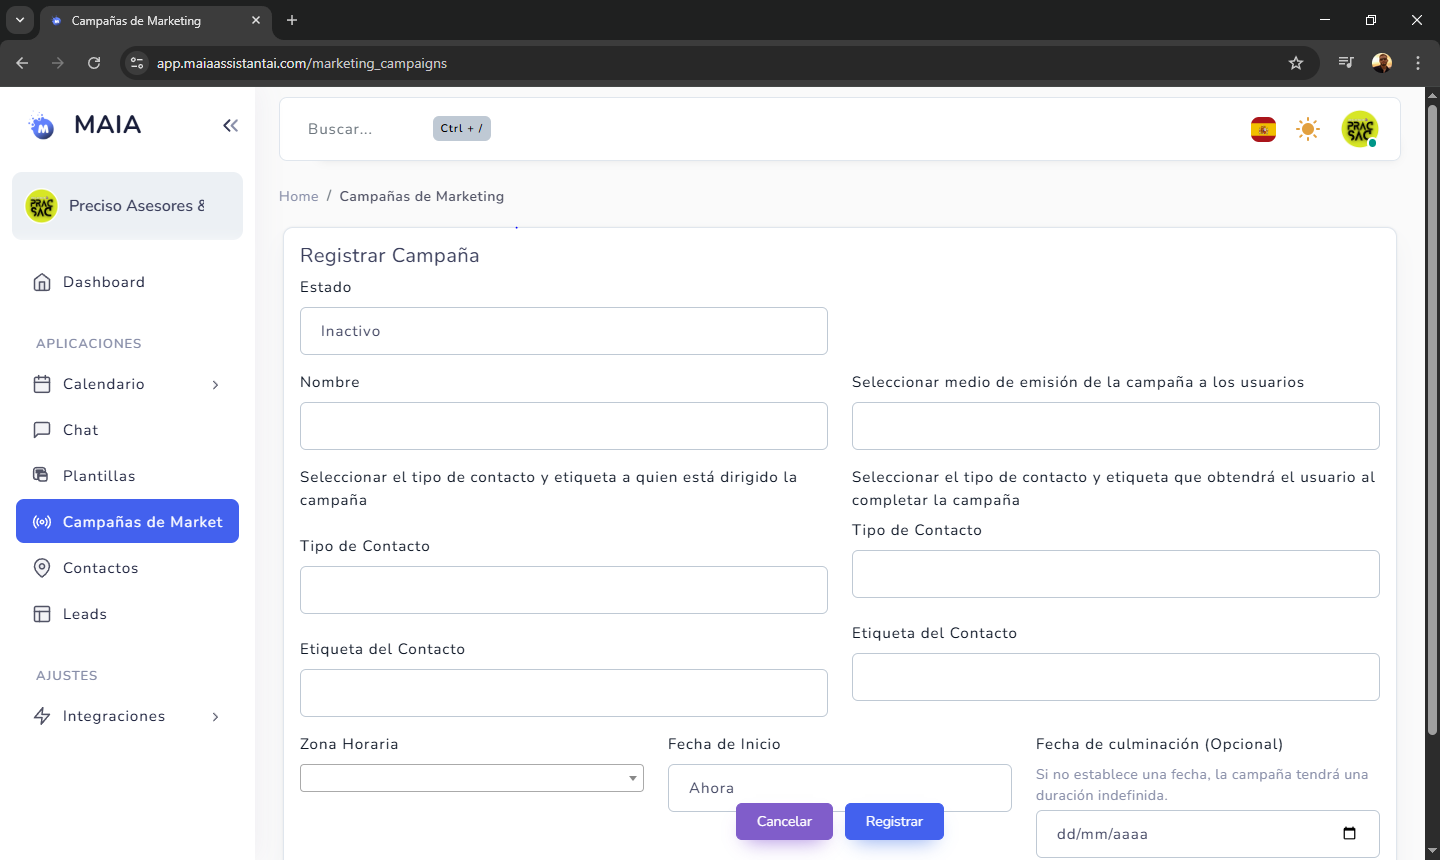The width and height of the screenshot is (1440, 860).
Task: Open Dashboard from the sidebar
Action: [x=104, y=282]
